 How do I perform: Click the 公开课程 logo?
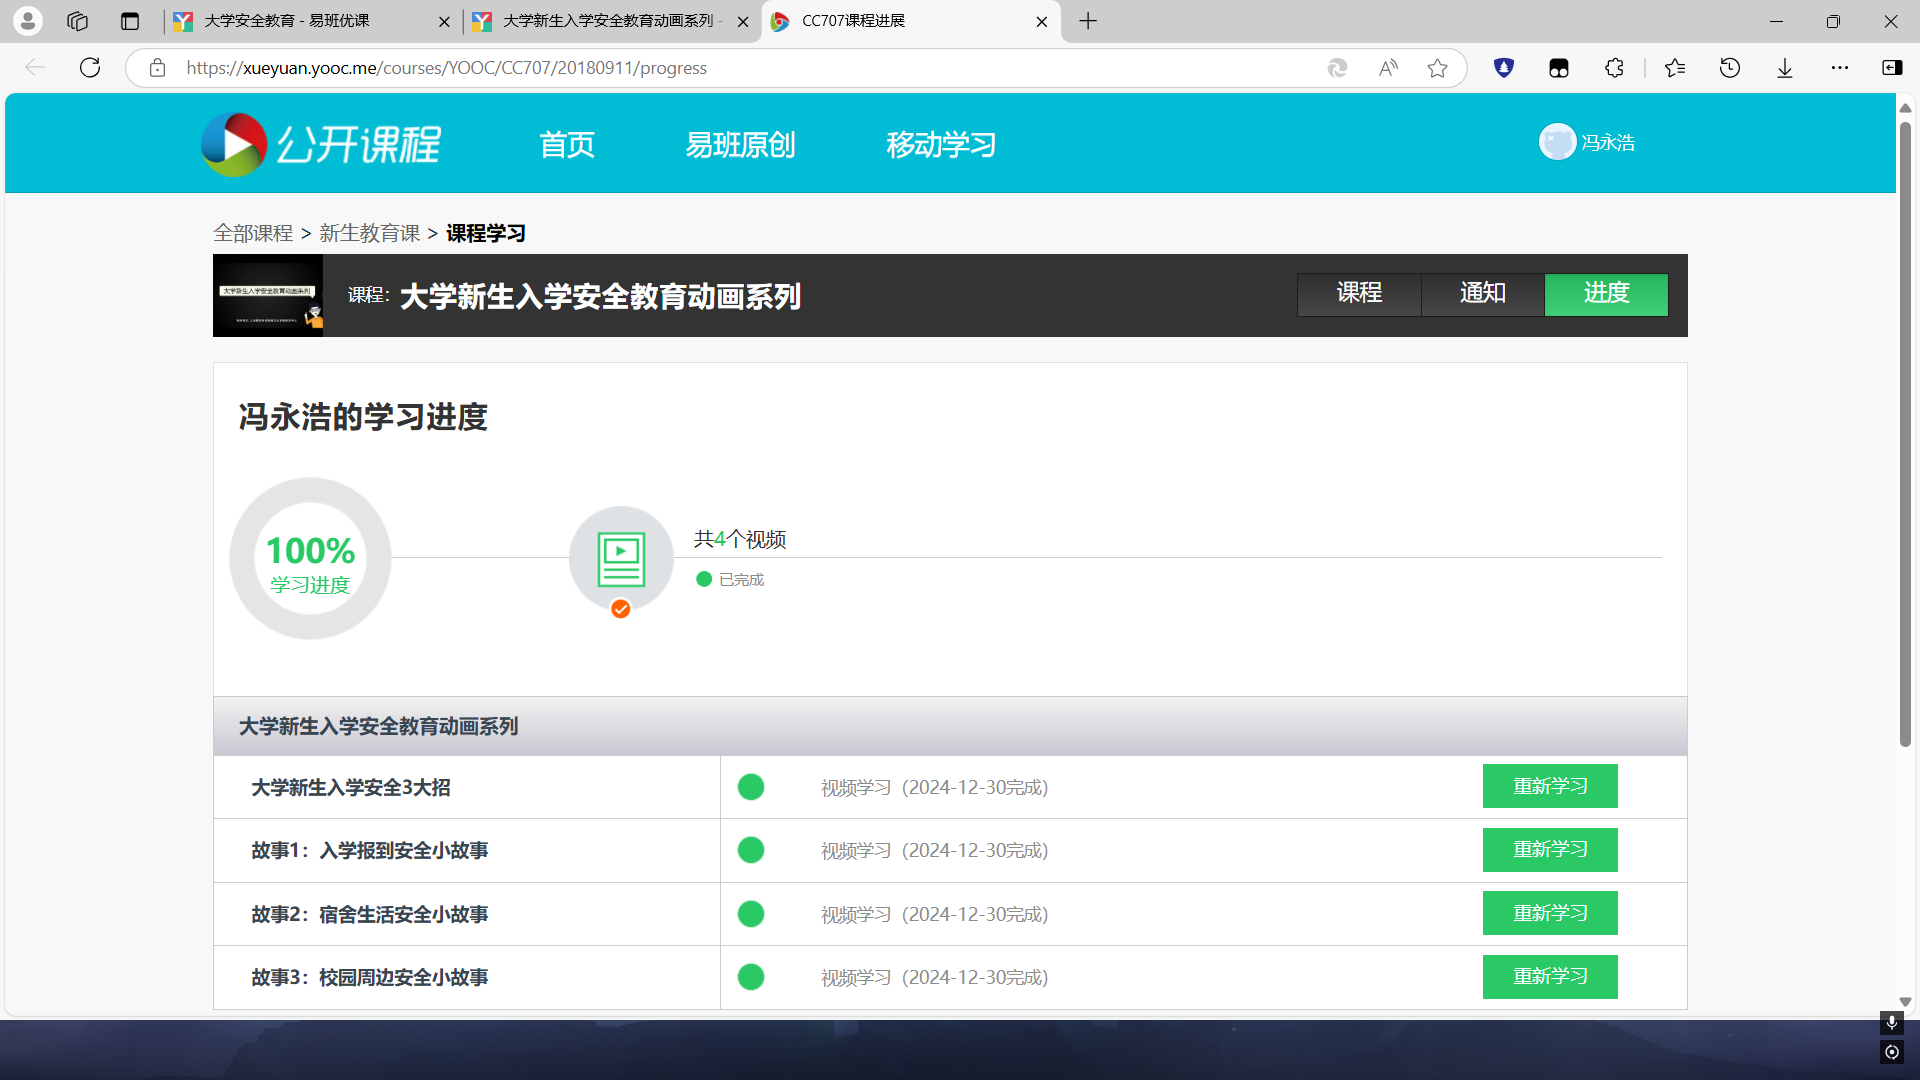point(321,144)
